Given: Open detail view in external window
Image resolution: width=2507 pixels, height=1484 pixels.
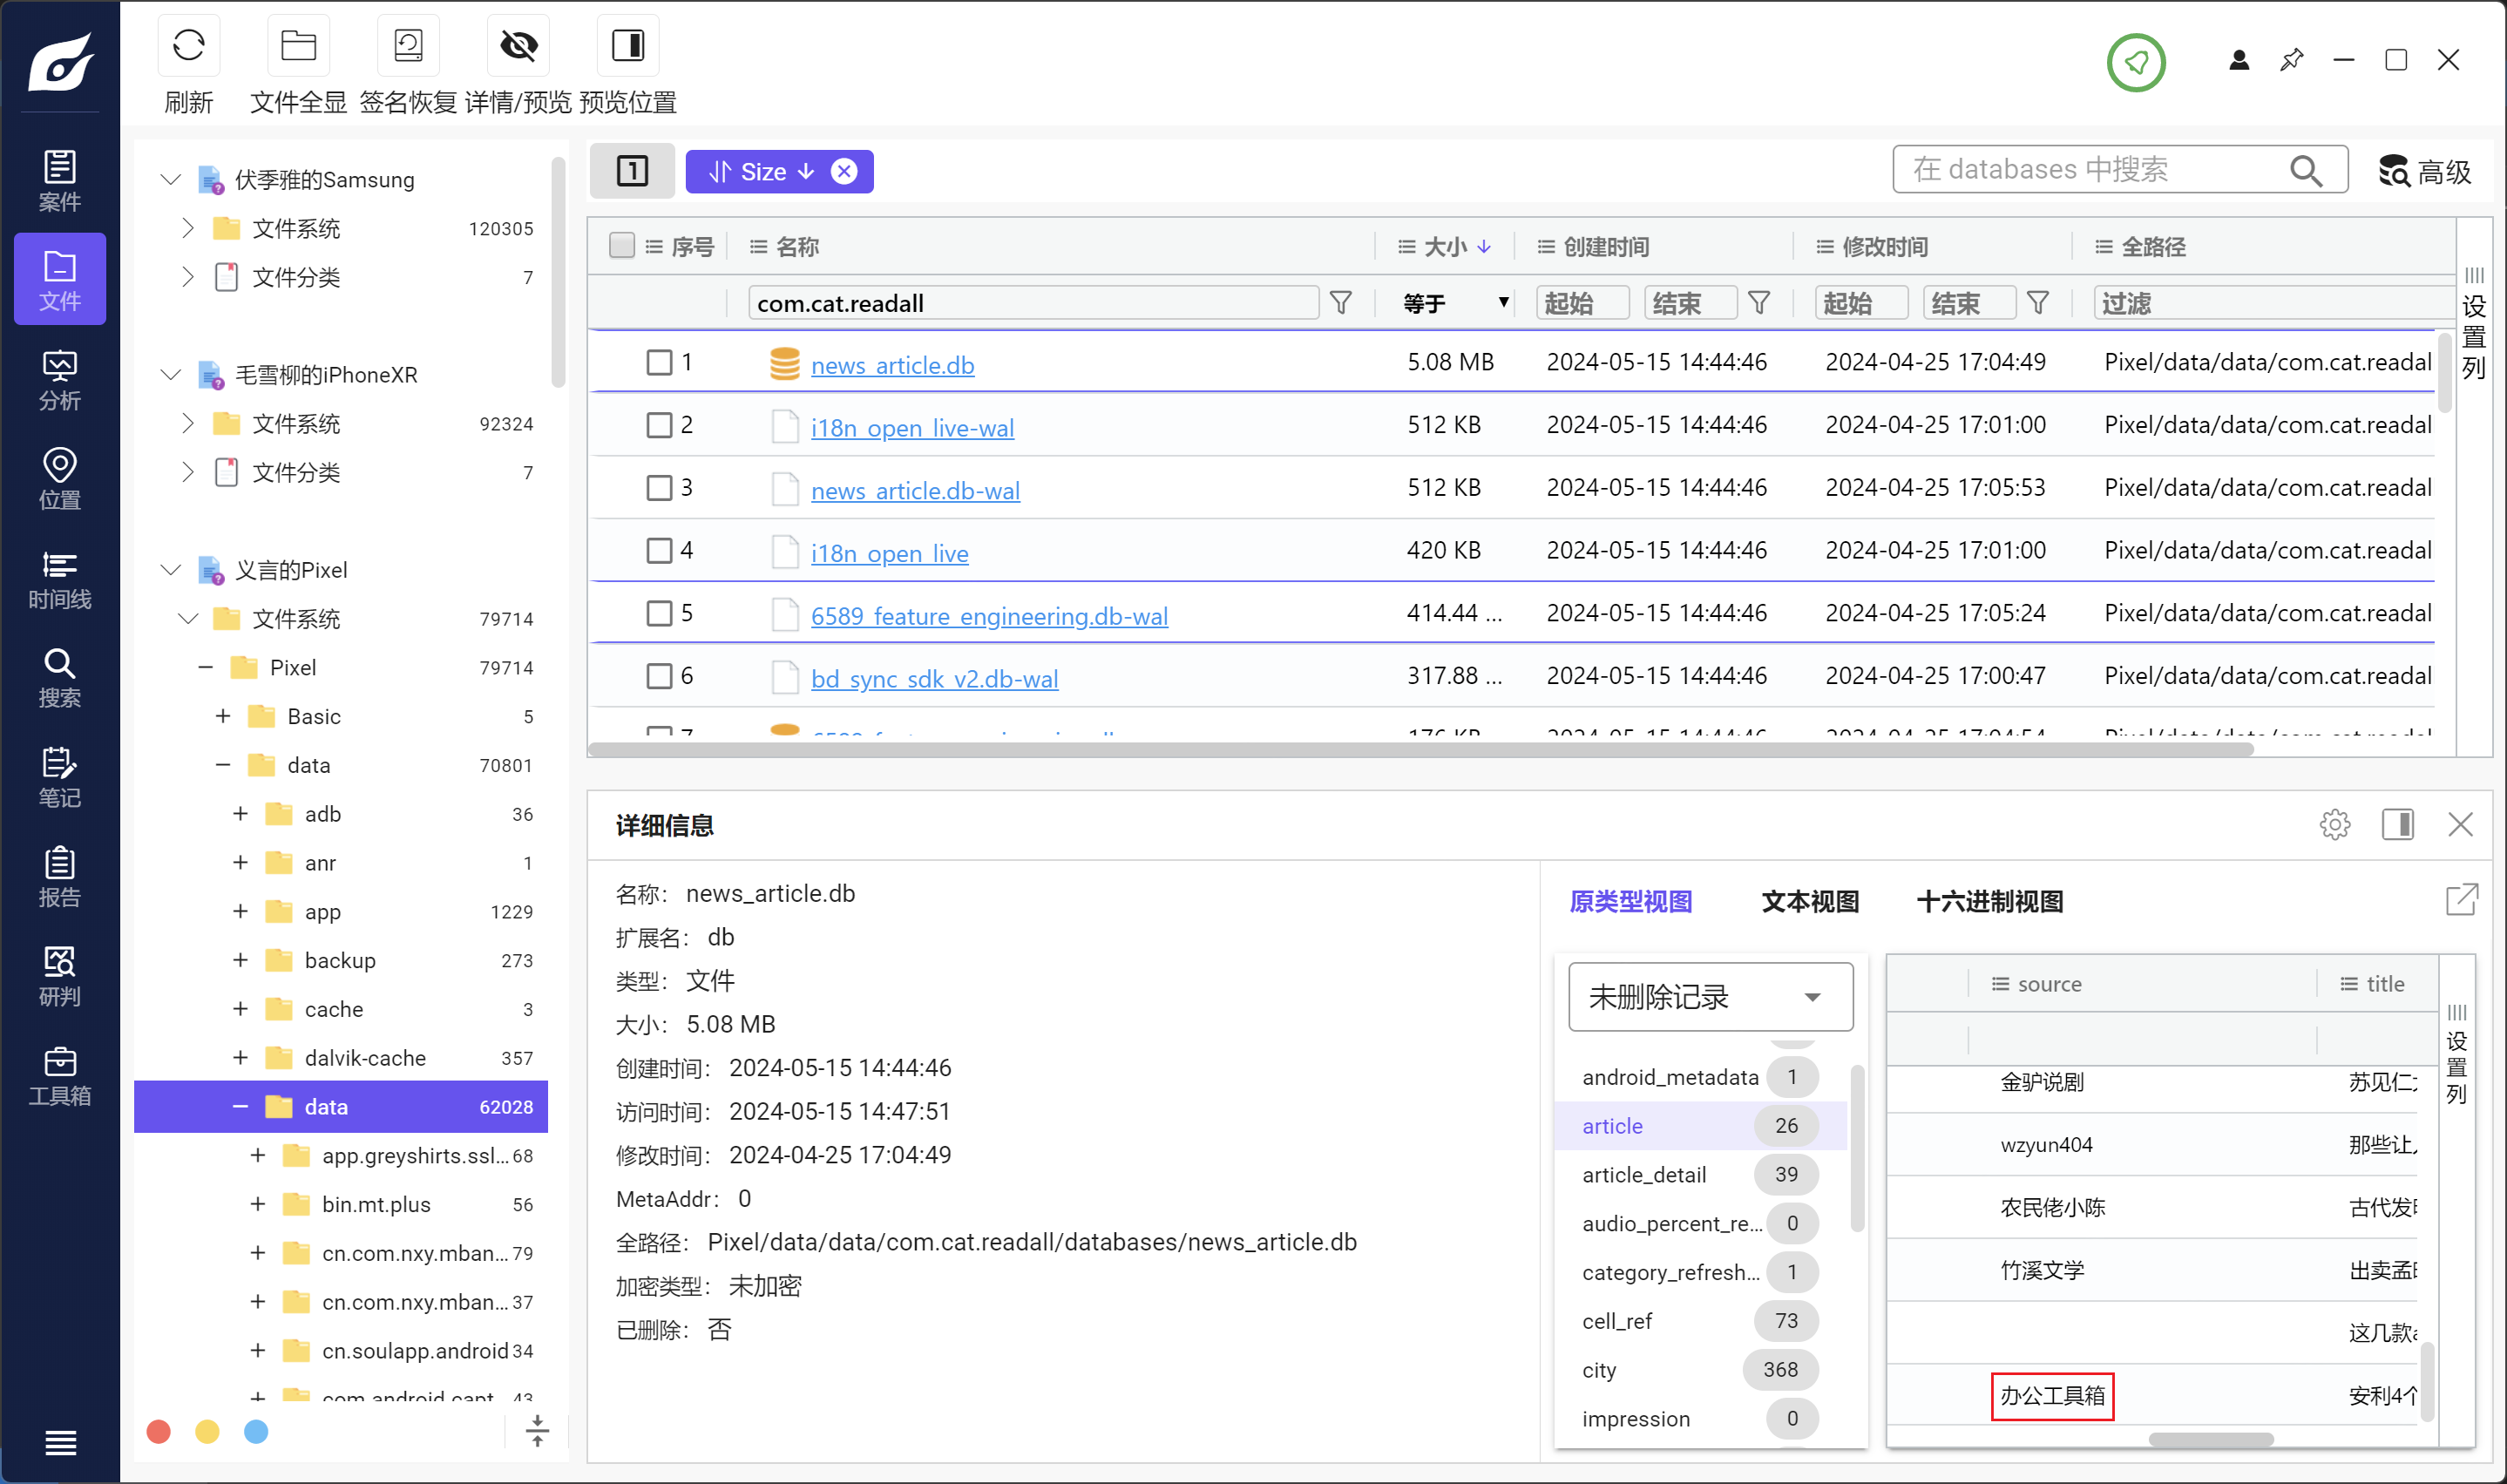Looking at the screenshot, I should point(2461,900).
